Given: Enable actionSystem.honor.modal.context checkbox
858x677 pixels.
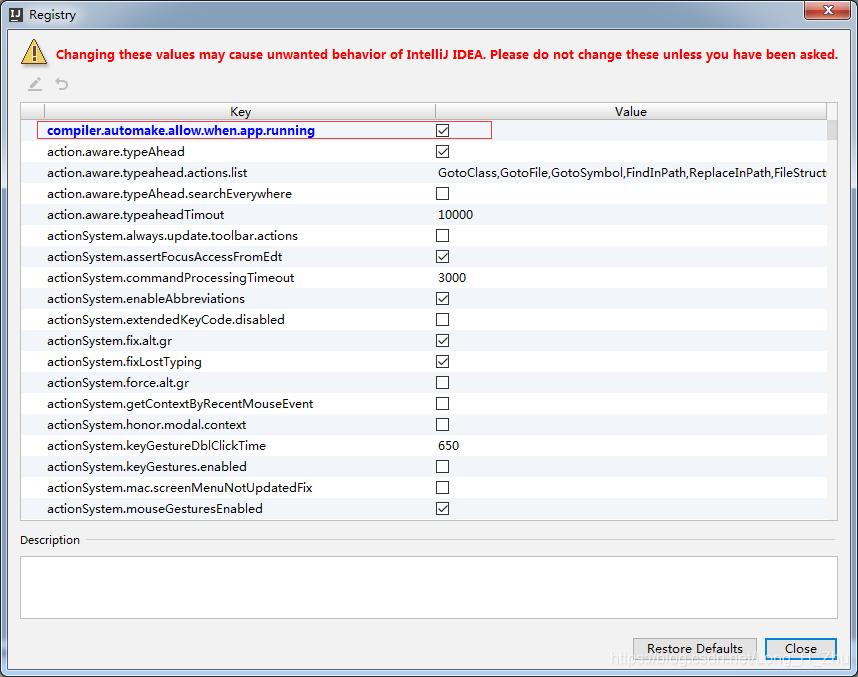Looking at the screenshot, I should coord(442,424).
